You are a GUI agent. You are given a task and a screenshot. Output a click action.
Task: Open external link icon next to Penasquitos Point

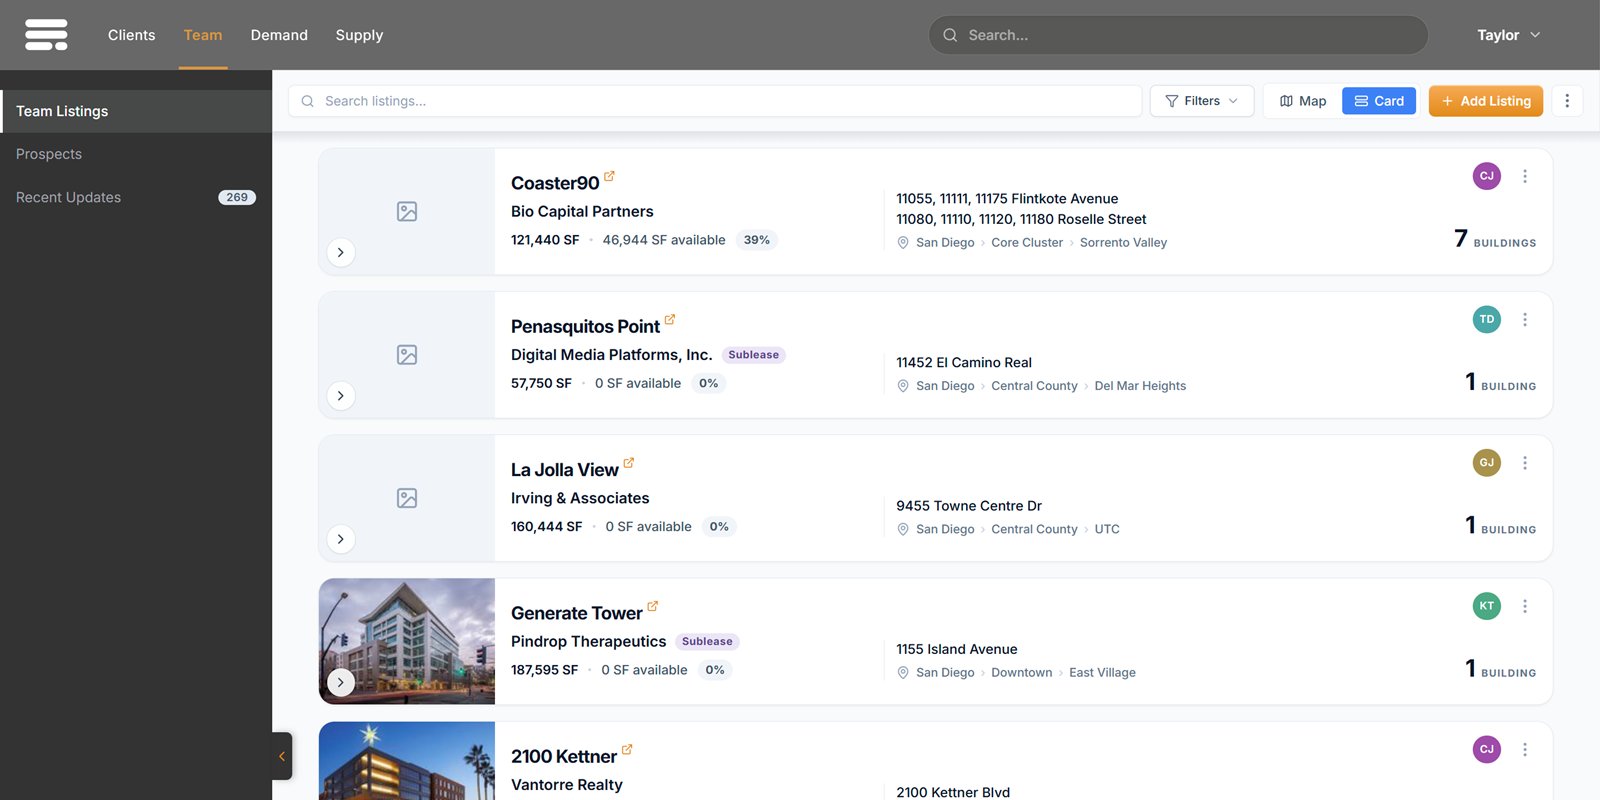click(670, 319)
